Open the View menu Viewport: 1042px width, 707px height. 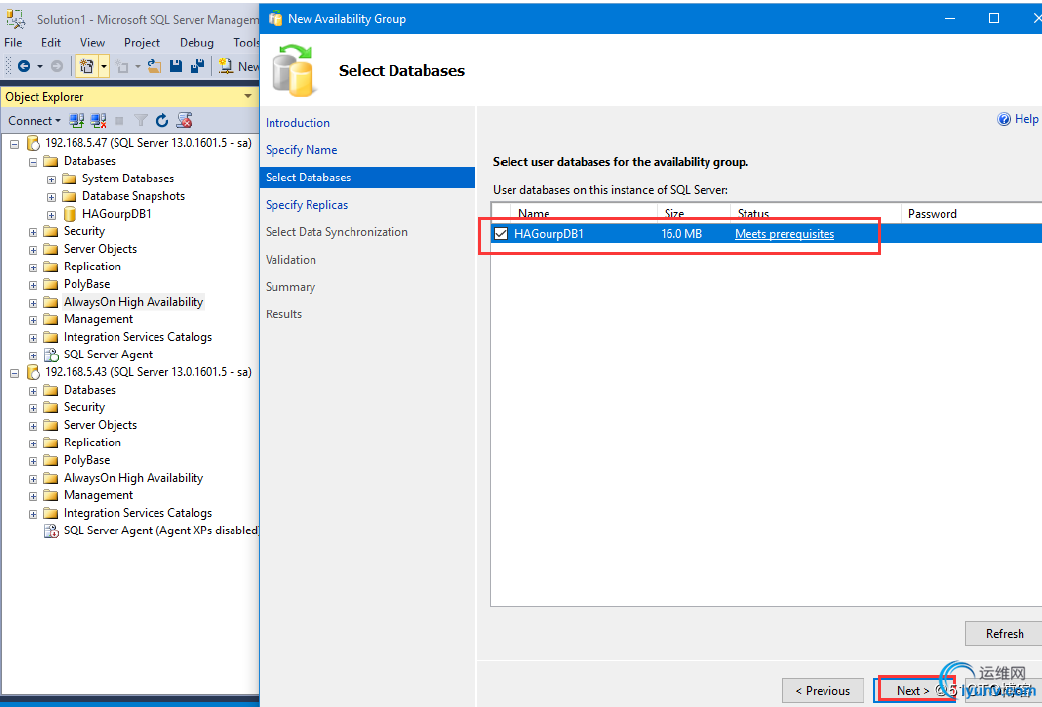(92, 43)
